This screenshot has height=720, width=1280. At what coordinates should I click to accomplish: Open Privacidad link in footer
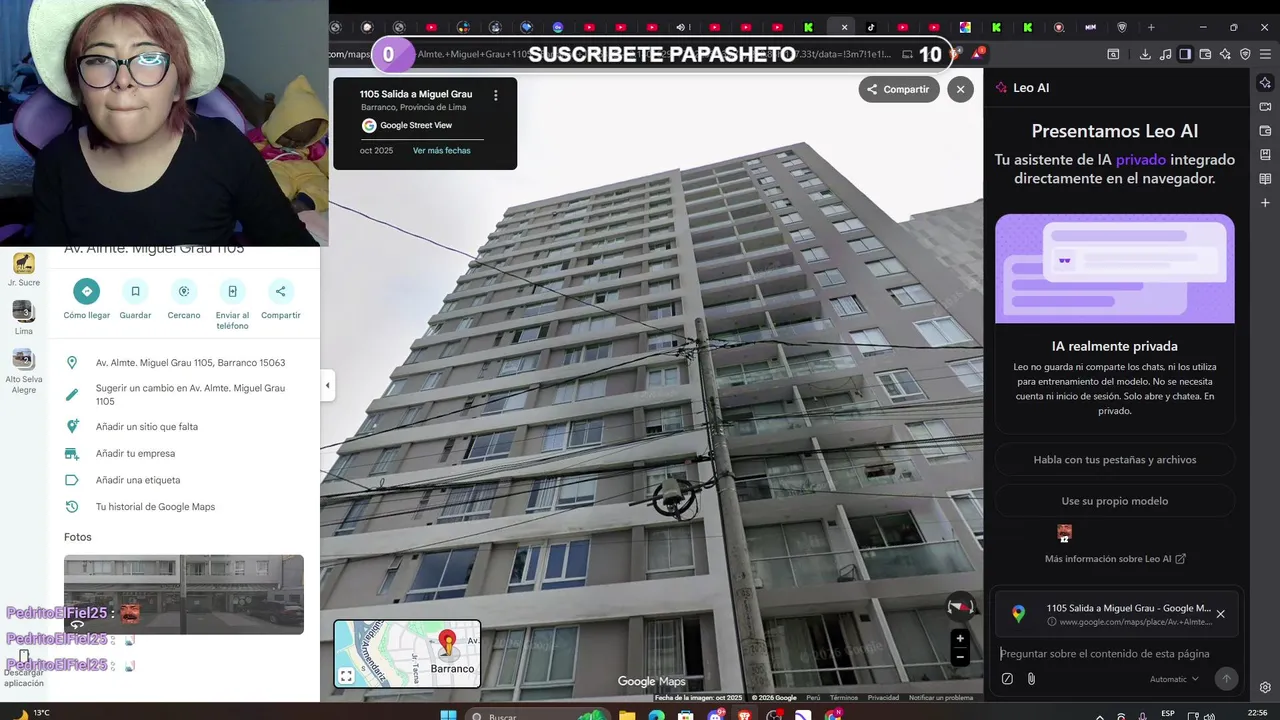tap(883, 698)
